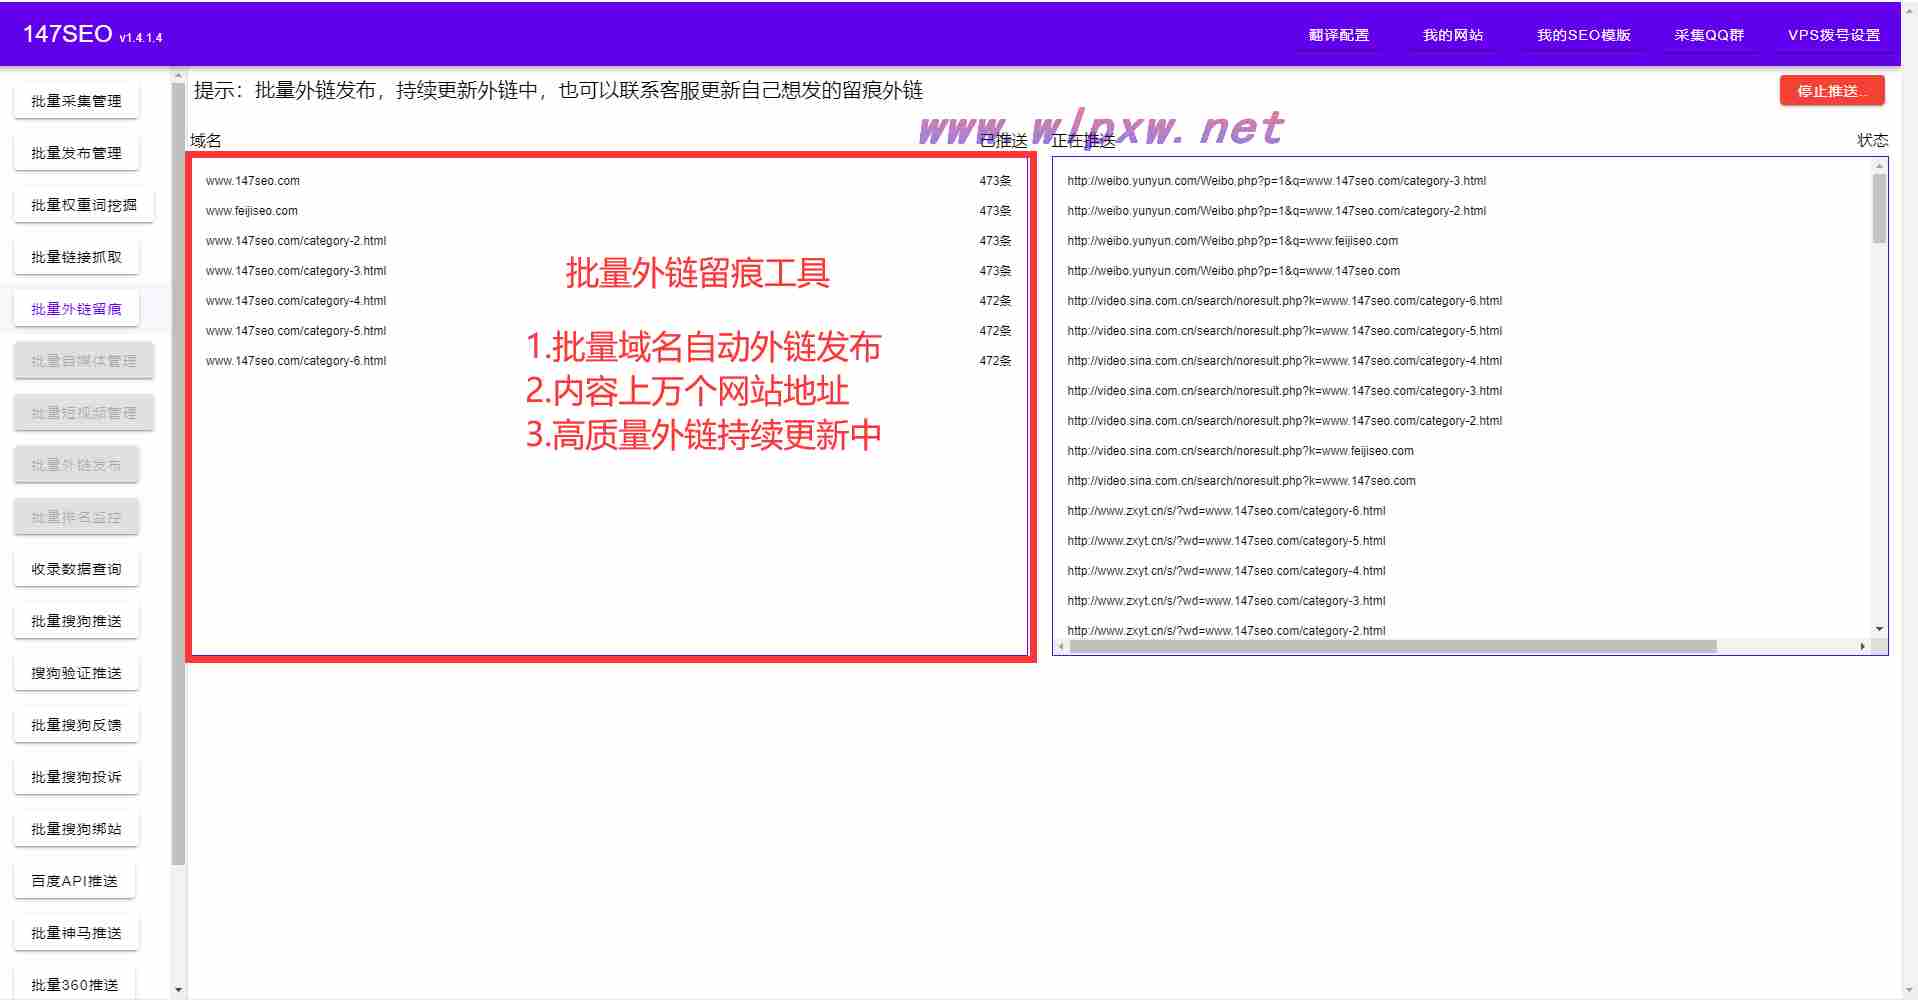Open 批量搜狗投诉 in the sidebar

click(76, 777)
